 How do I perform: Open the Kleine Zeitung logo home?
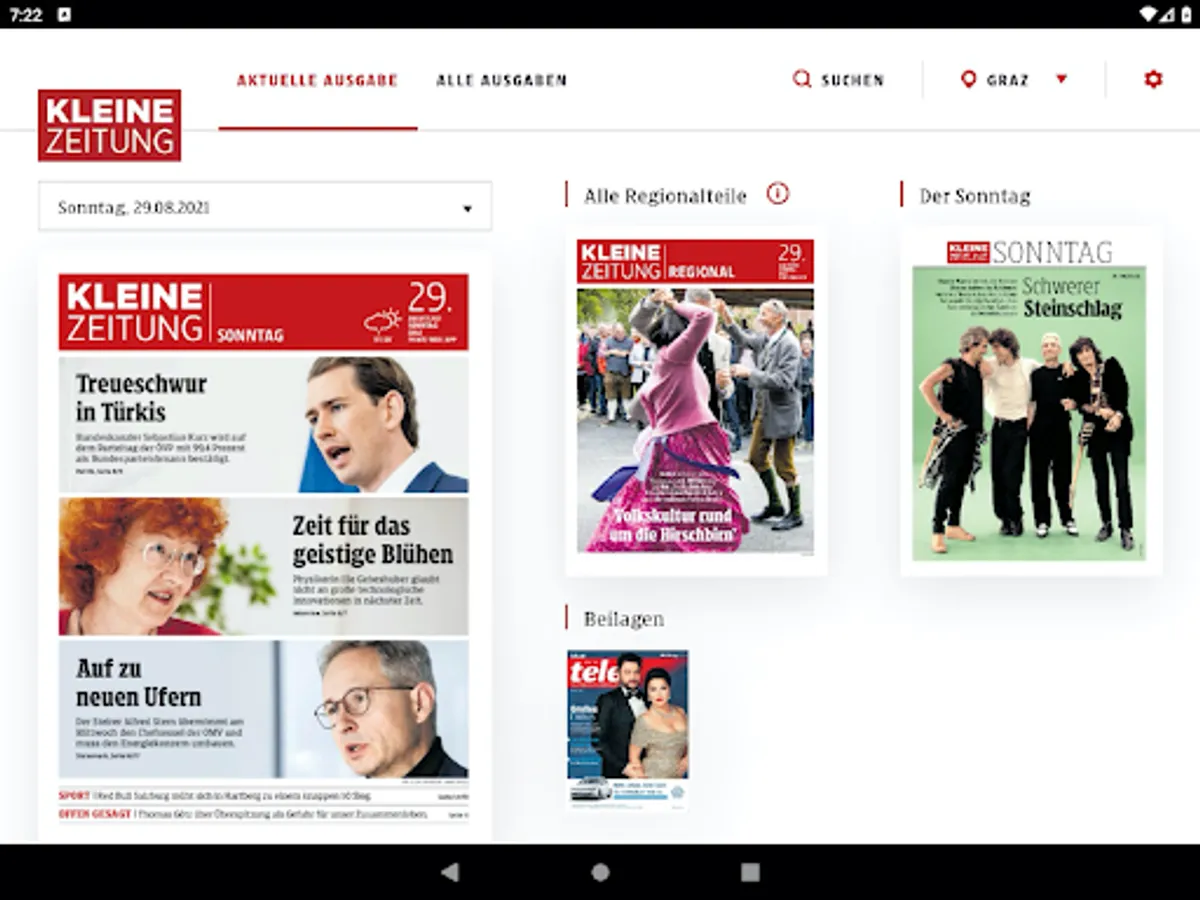[110, 125]
